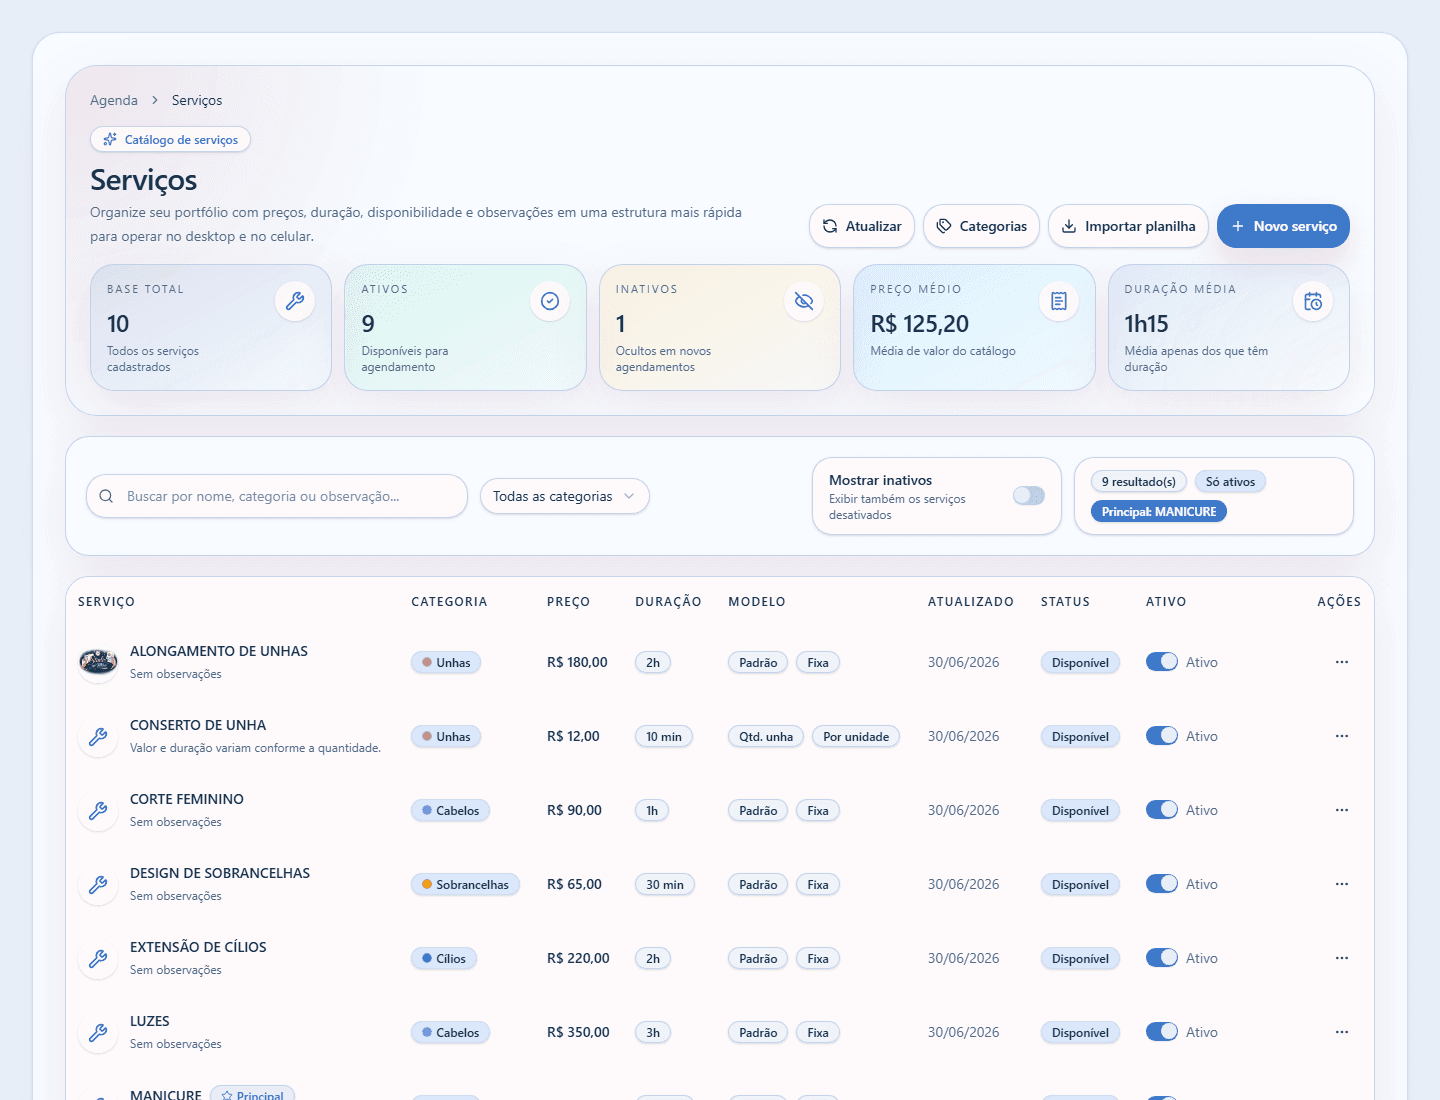The width and height of the screenshot is (1440, 1100).
Task: Go to Agenda in the breadcrumb
Action: click(114, 100)
